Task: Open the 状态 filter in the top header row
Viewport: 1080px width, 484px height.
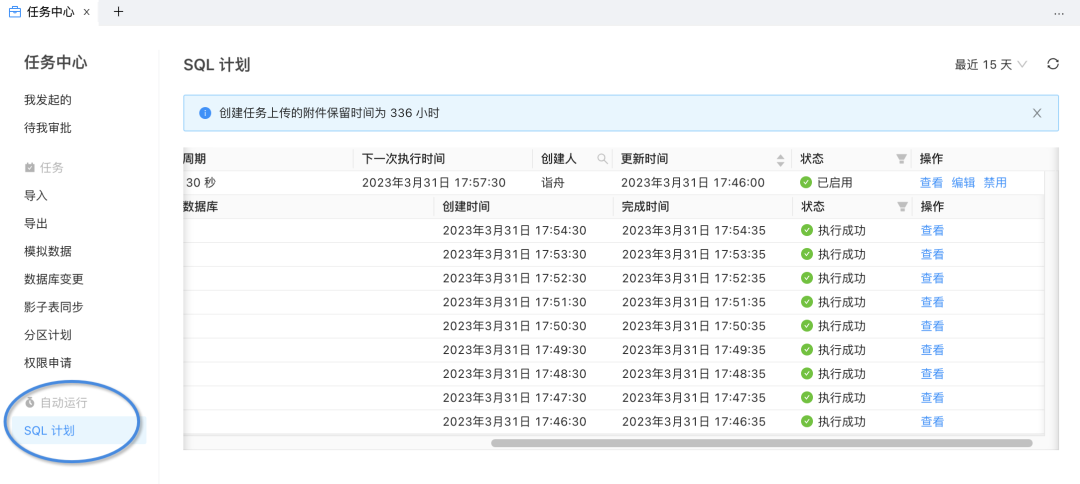Action: click(x=901, y=159)
